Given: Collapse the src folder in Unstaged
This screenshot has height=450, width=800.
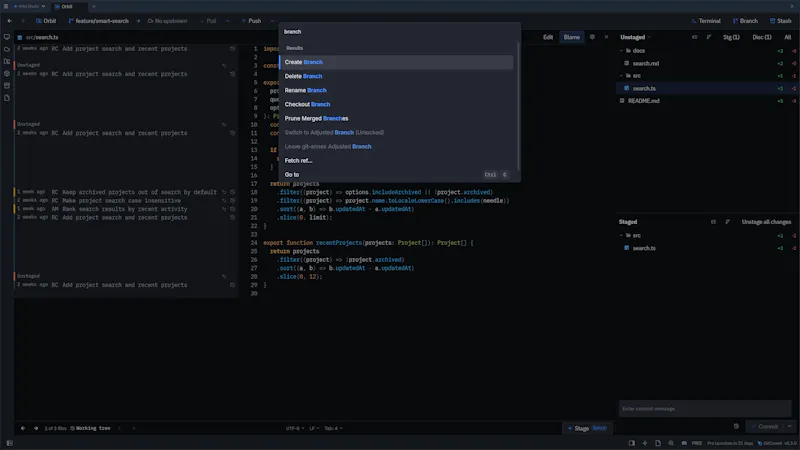Looking at the screenshot, I should [x=621, y=76].
